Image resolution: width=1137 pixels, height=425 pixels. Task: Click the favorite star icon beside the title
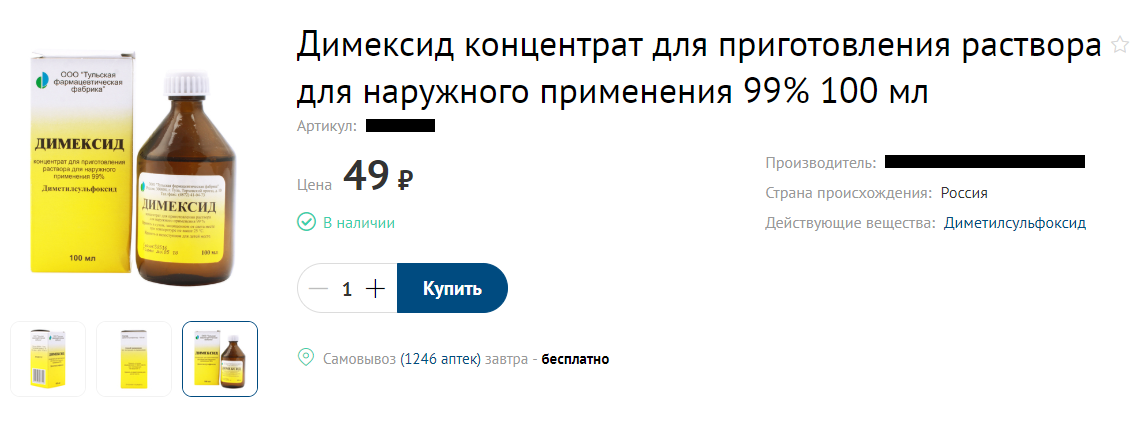coord(1120,45)
